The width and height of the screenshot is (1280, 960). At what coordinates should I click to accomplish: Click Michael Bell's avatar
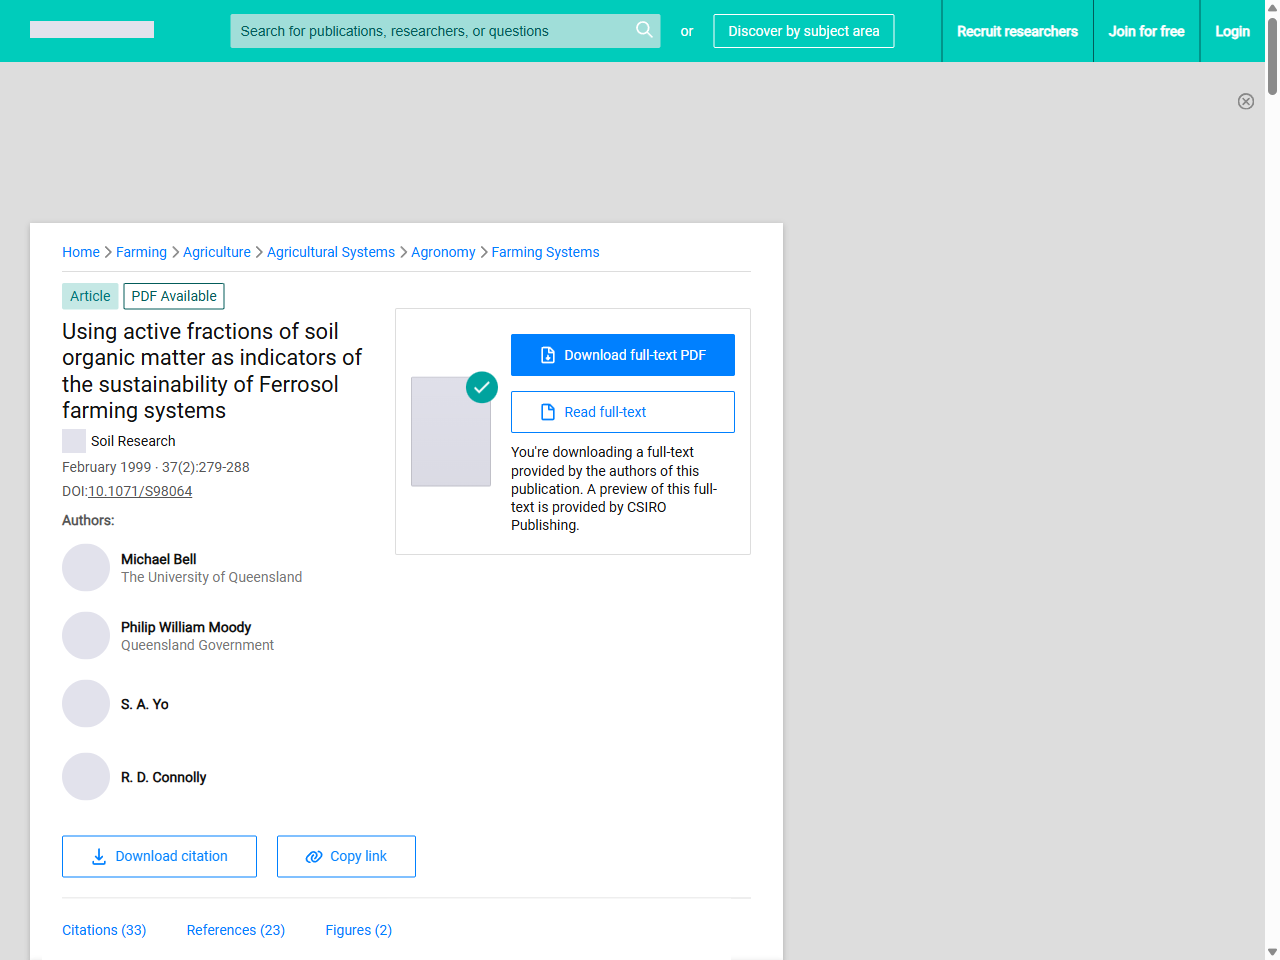tap(86, 568)
